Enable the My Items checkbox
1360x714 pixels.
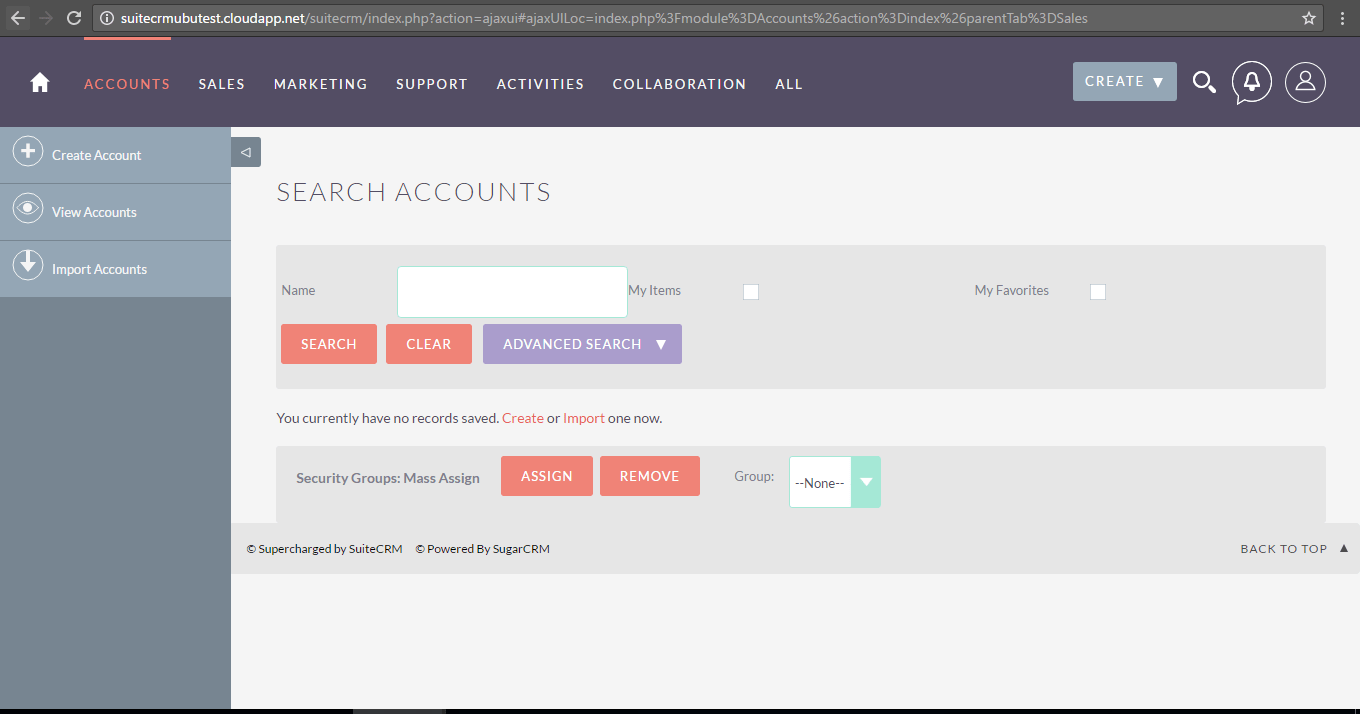pyautogui.click(x=751, y=292)
